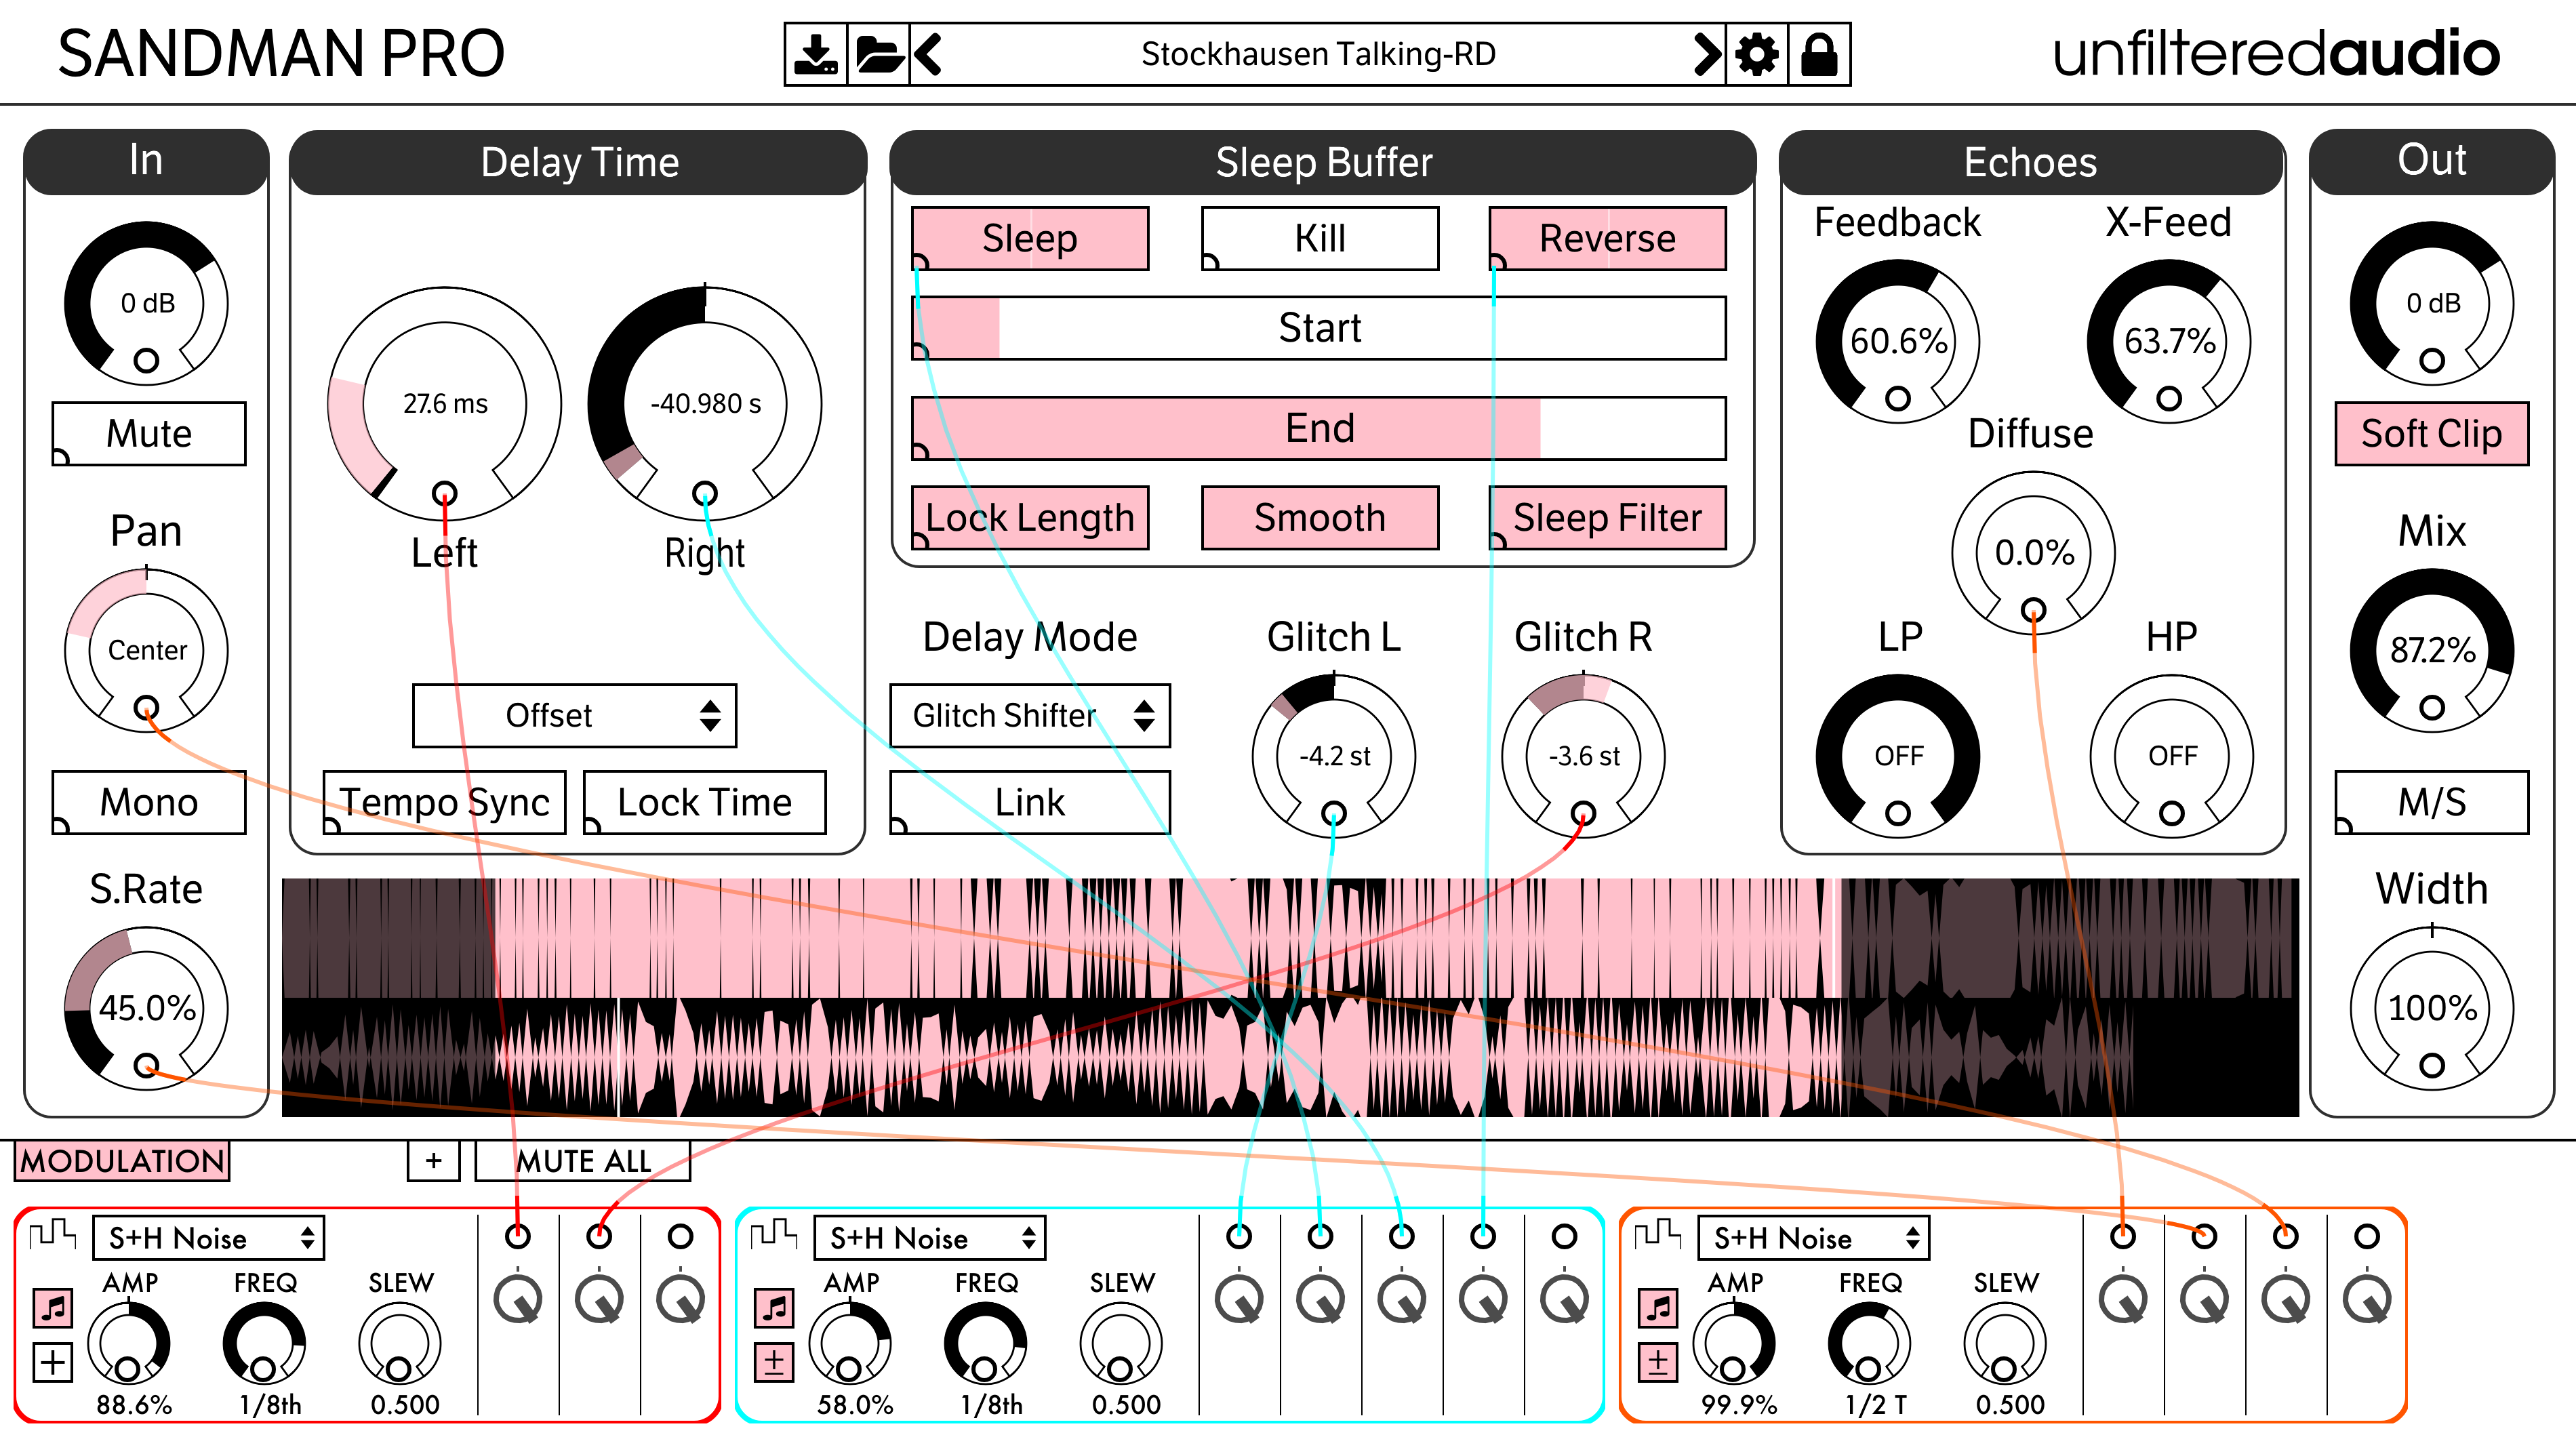Screen dimensions: 2576x1456
Task: Enable Tempo Sync
Action: pos(444,802)
